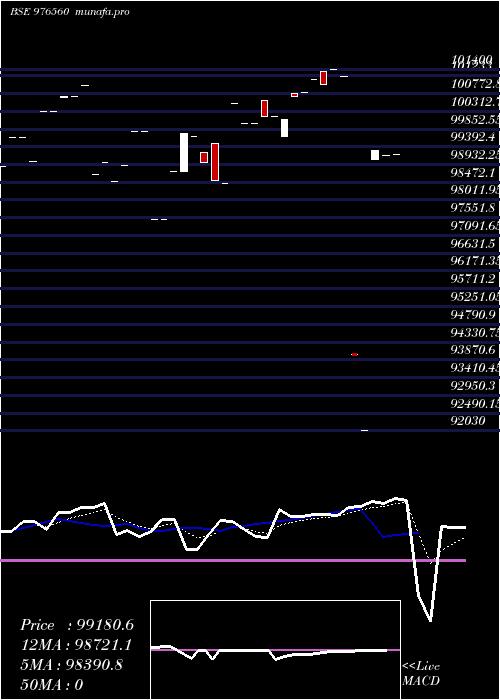Click the Price : 99180.6 readout
The height and width of the screenshot is (700, 500).
tap(77, 625)
